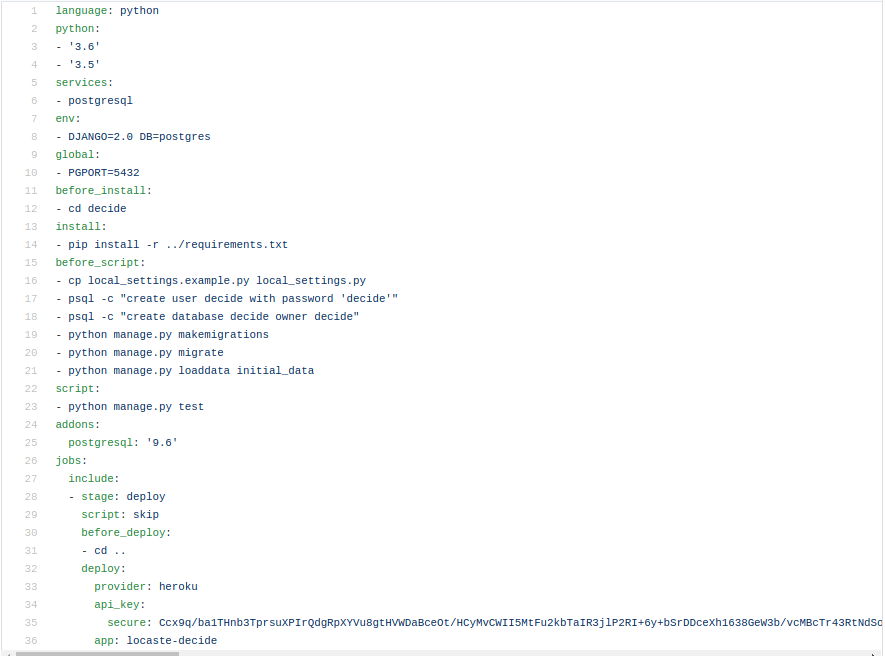Screen dimensions: 885x656
Task: Click the 'env:' key
Action: click(68, 119)
